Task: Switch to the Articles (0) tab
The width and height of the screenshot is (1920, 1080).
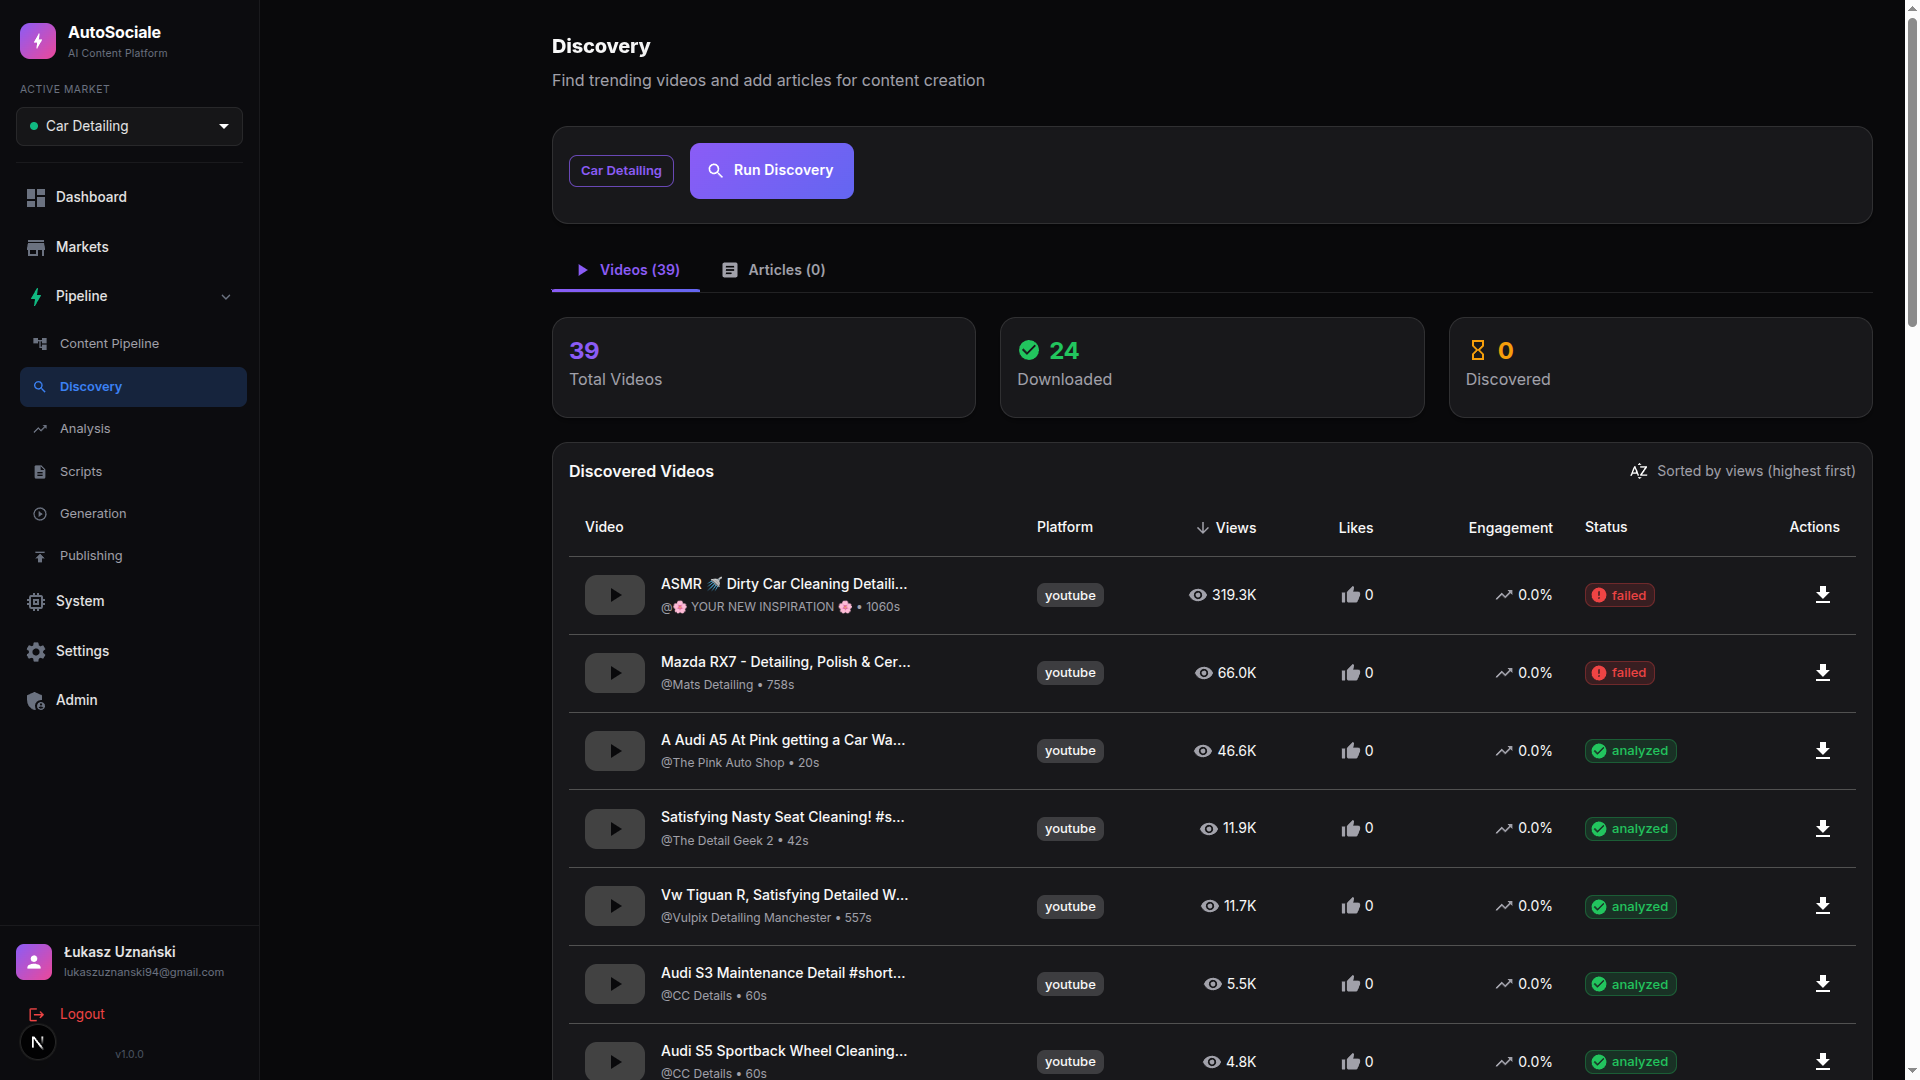Action: (773, 270)
